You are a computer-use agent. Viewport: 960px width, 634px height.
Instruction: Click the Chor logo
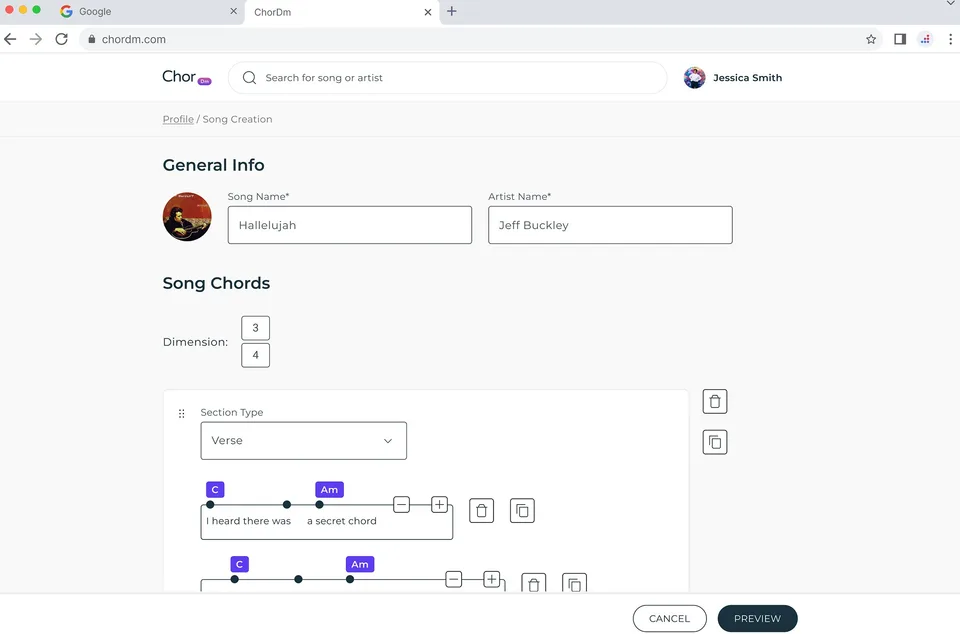tap(187, 77)
